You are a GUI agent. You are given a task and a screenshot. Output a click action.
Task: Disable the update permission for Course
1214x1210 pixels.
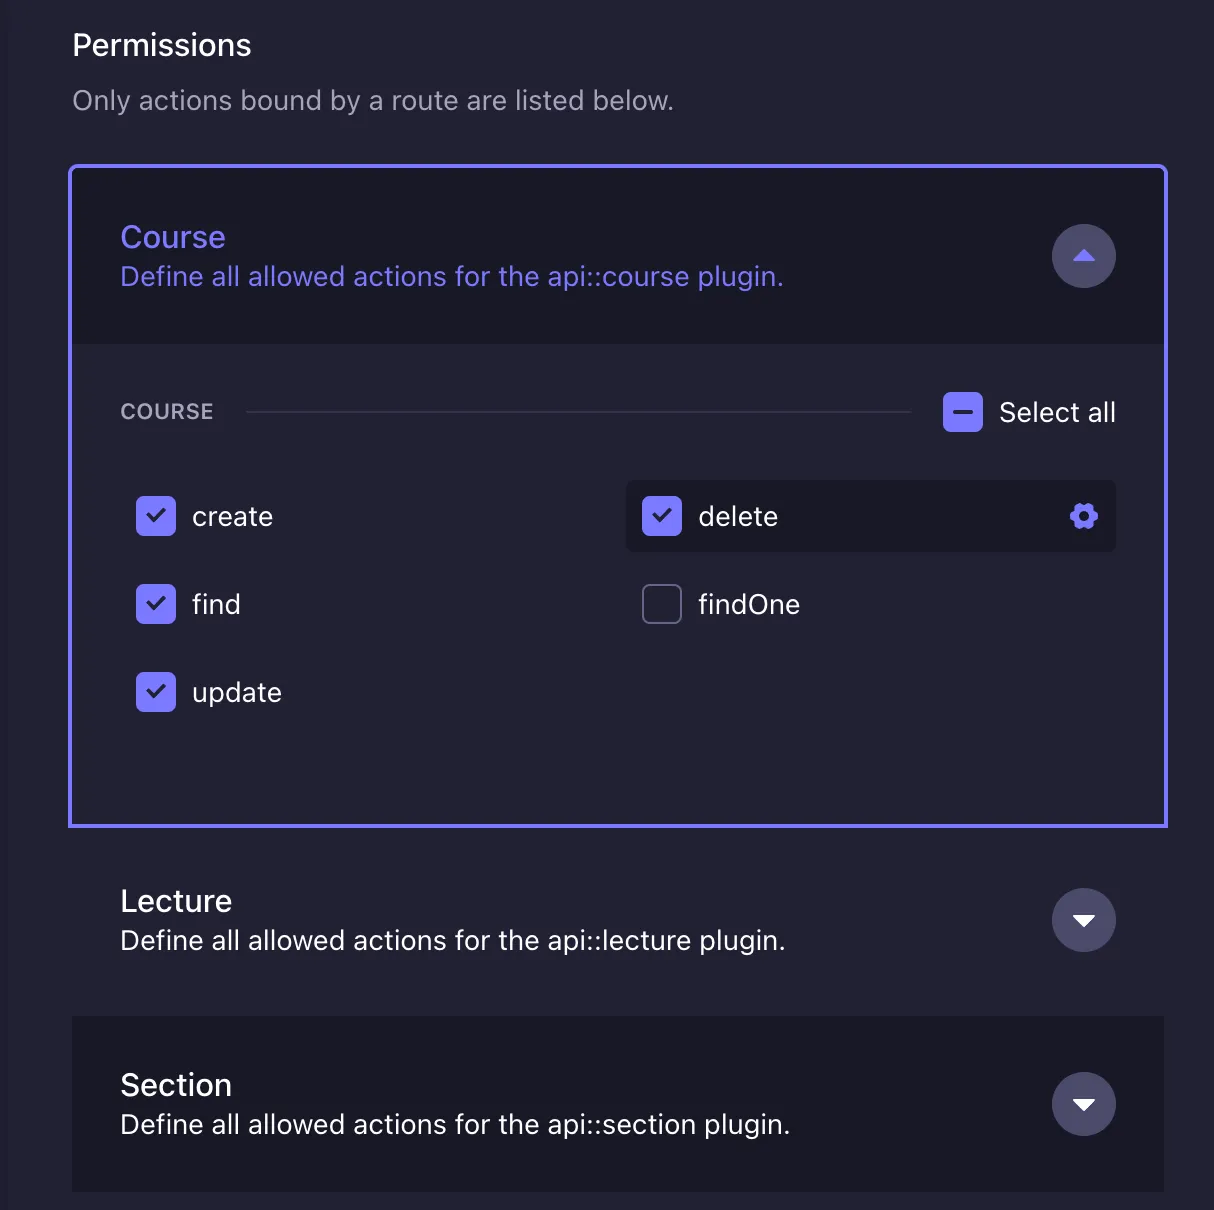(x=156, y=692)
